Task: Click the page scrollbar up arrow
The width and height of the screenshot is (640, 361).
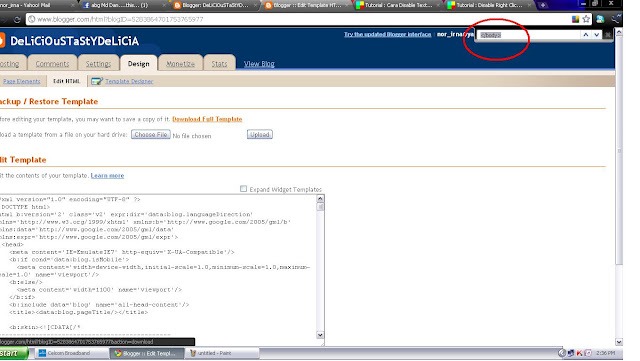Action: pos(619,32)
